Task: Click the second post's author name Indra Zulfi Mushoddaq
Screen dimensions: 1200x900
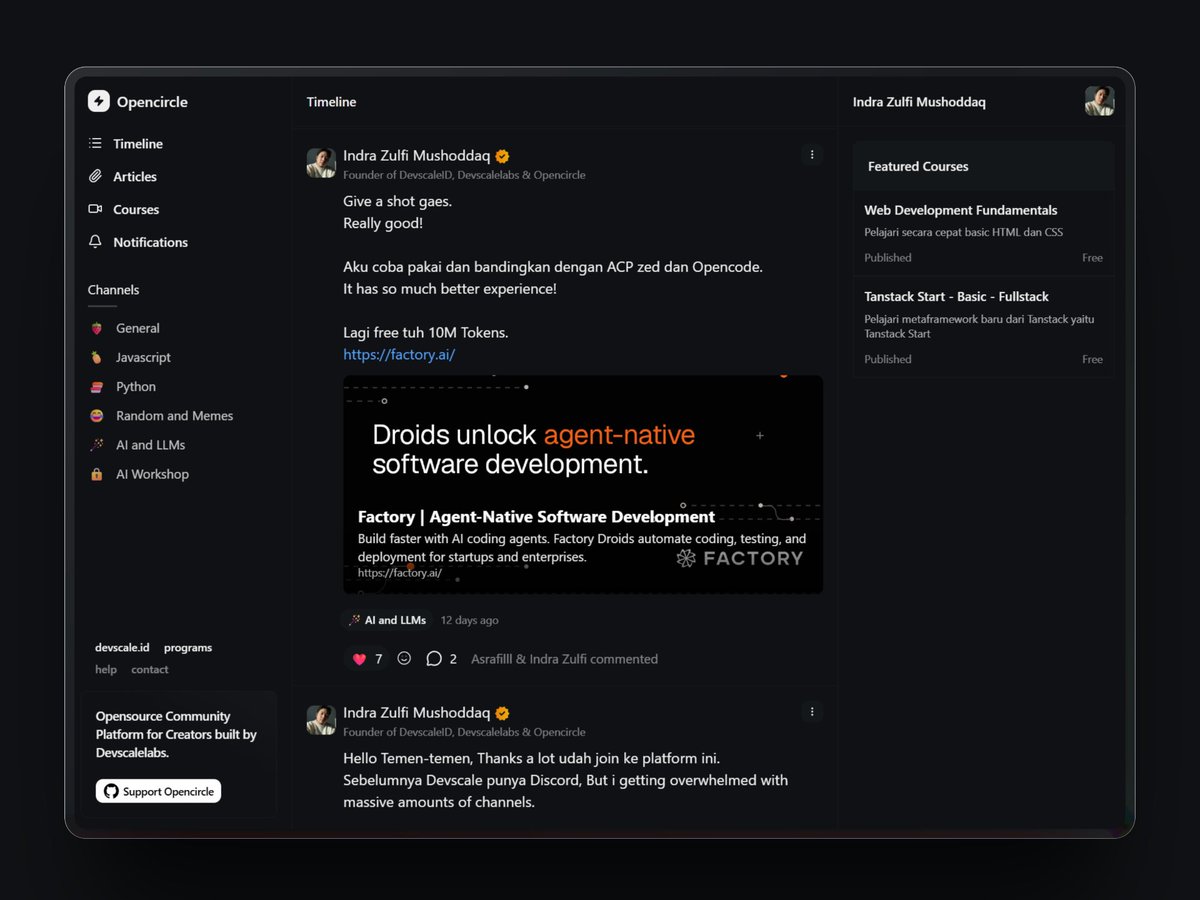Action: (x=416, y=713)
